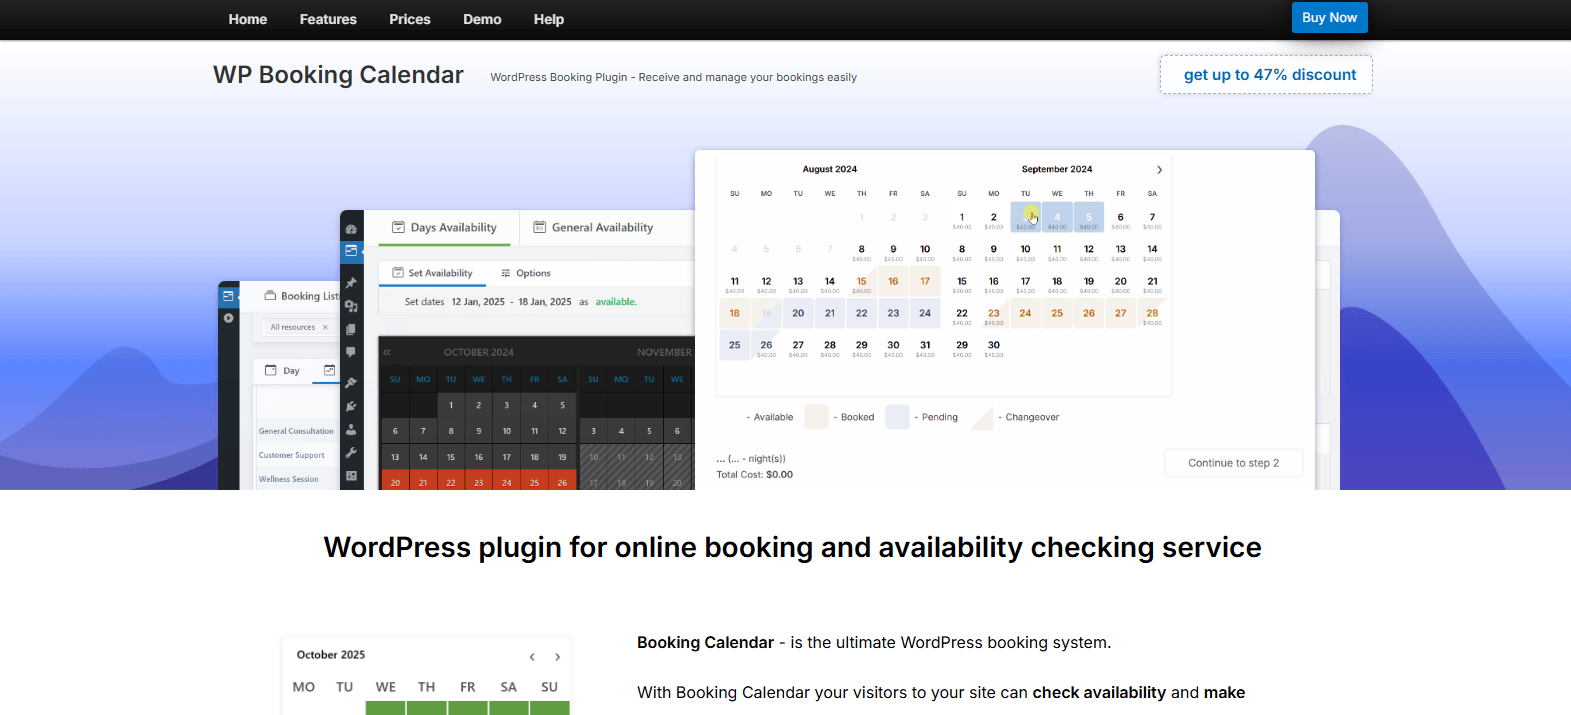Open the comments speech bubble icon in the sidebar

coord(351,352)
